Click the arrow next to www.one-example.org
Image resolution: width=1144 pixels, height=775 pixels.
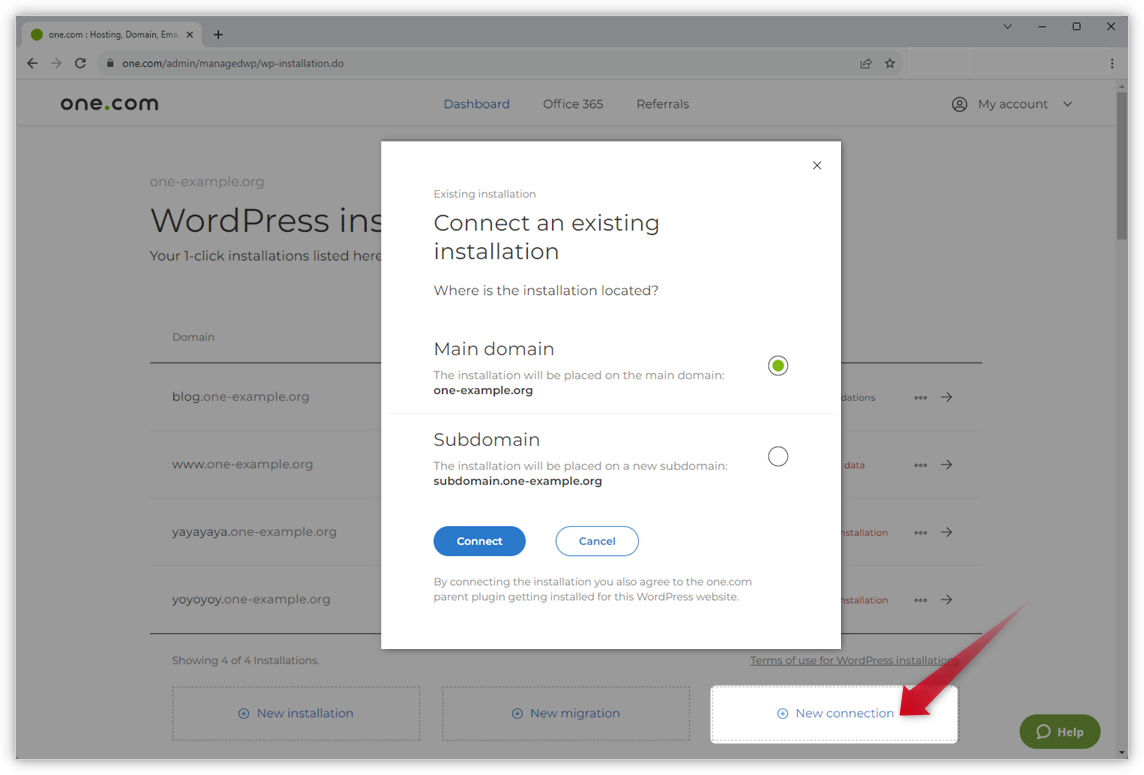(947, 464)
